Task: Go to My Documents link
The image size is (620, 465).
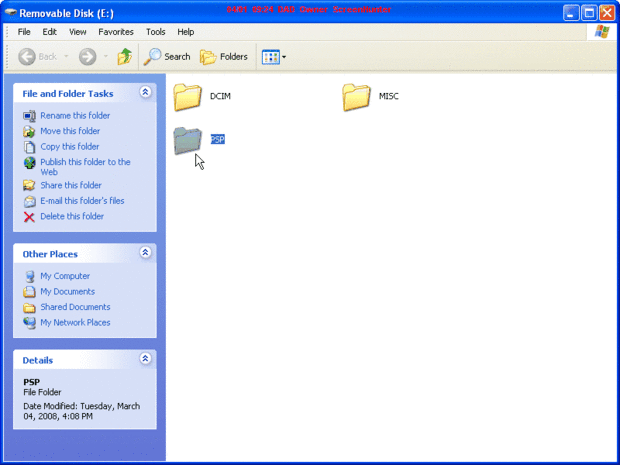Action: point(68,291)
